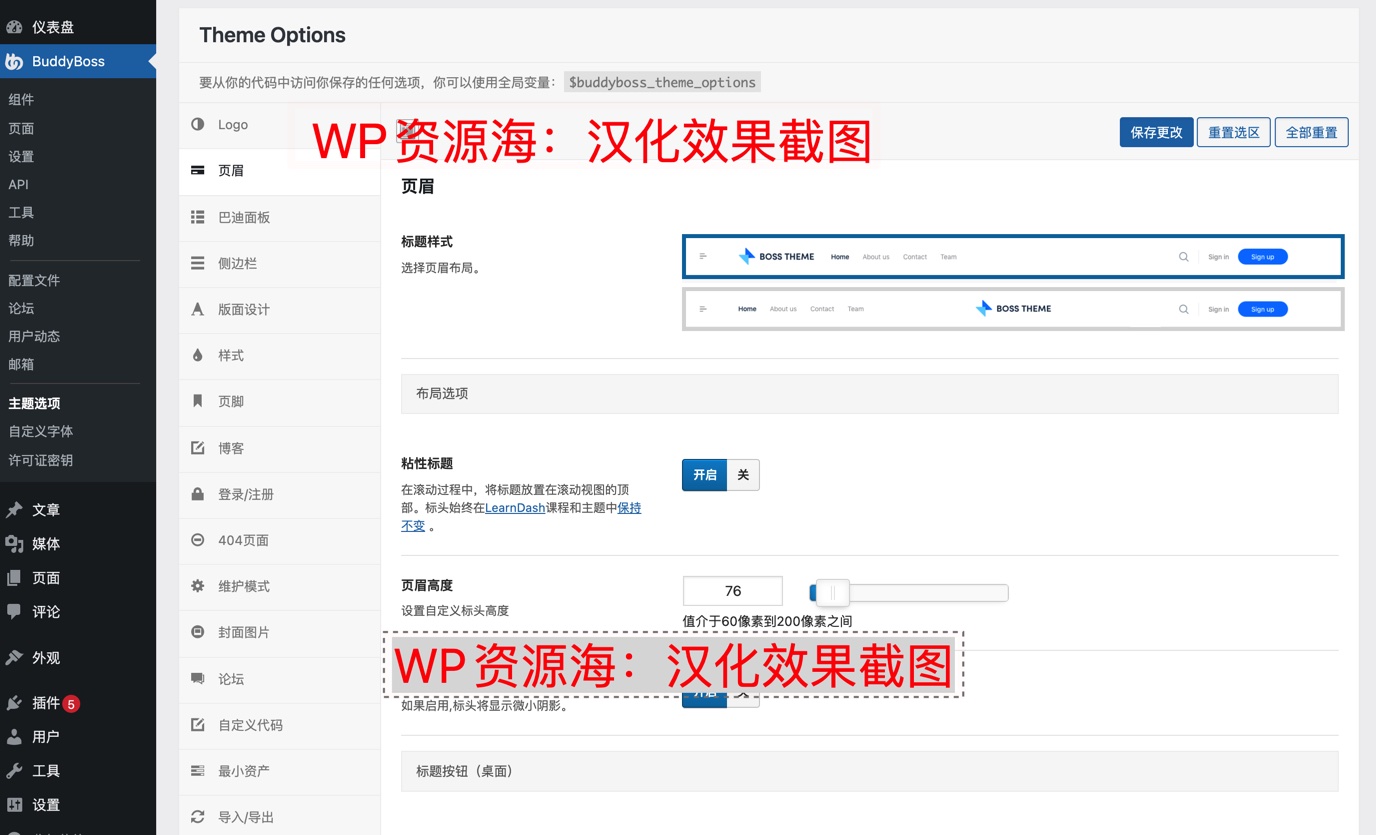1376x835 pixels.
Task: Click the 页脚 bookmark icon
Action: tap(198, 401)
